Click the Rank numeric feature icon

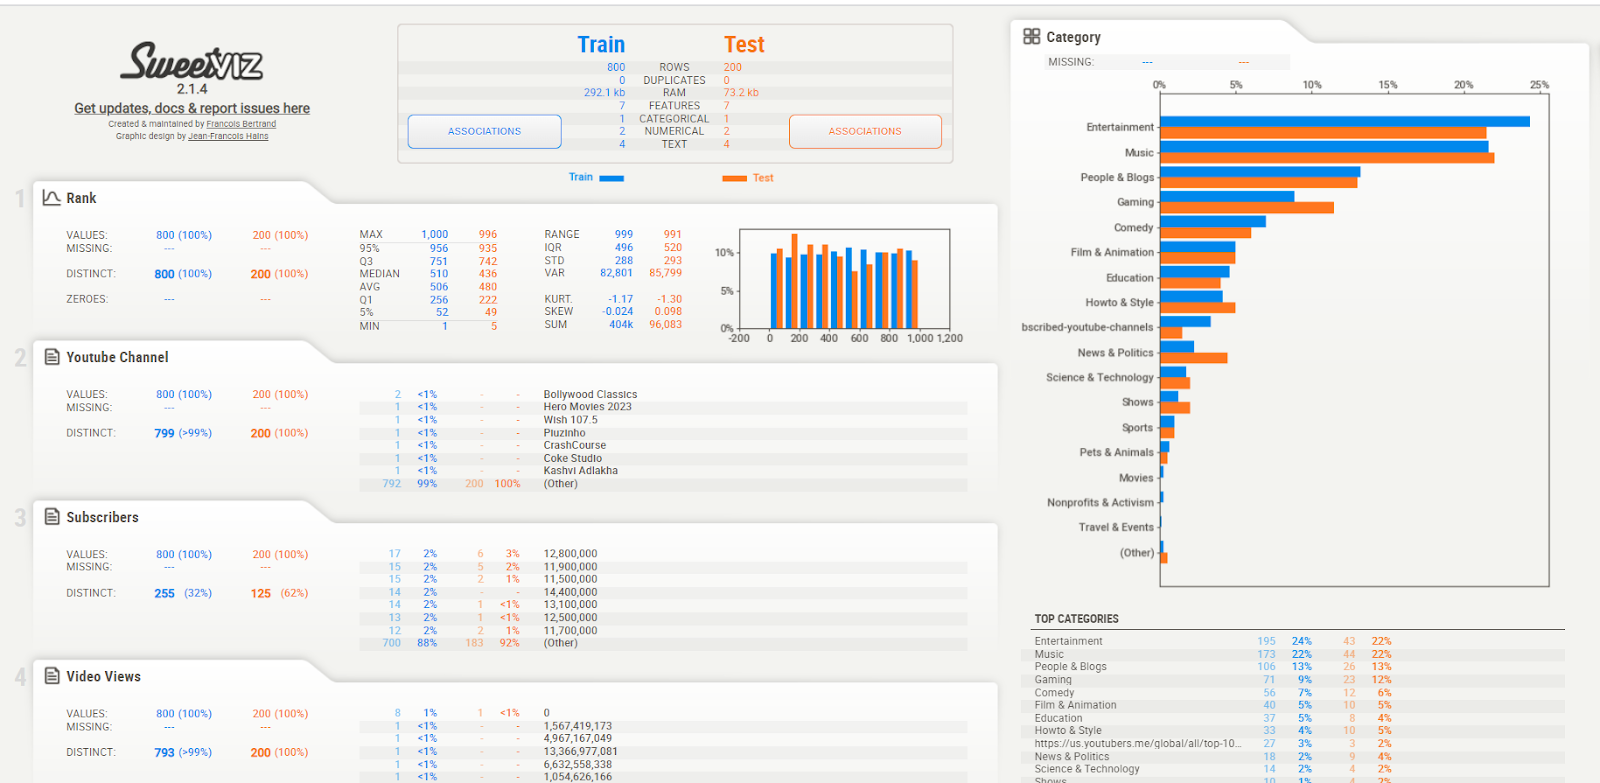tap(52, 198)
